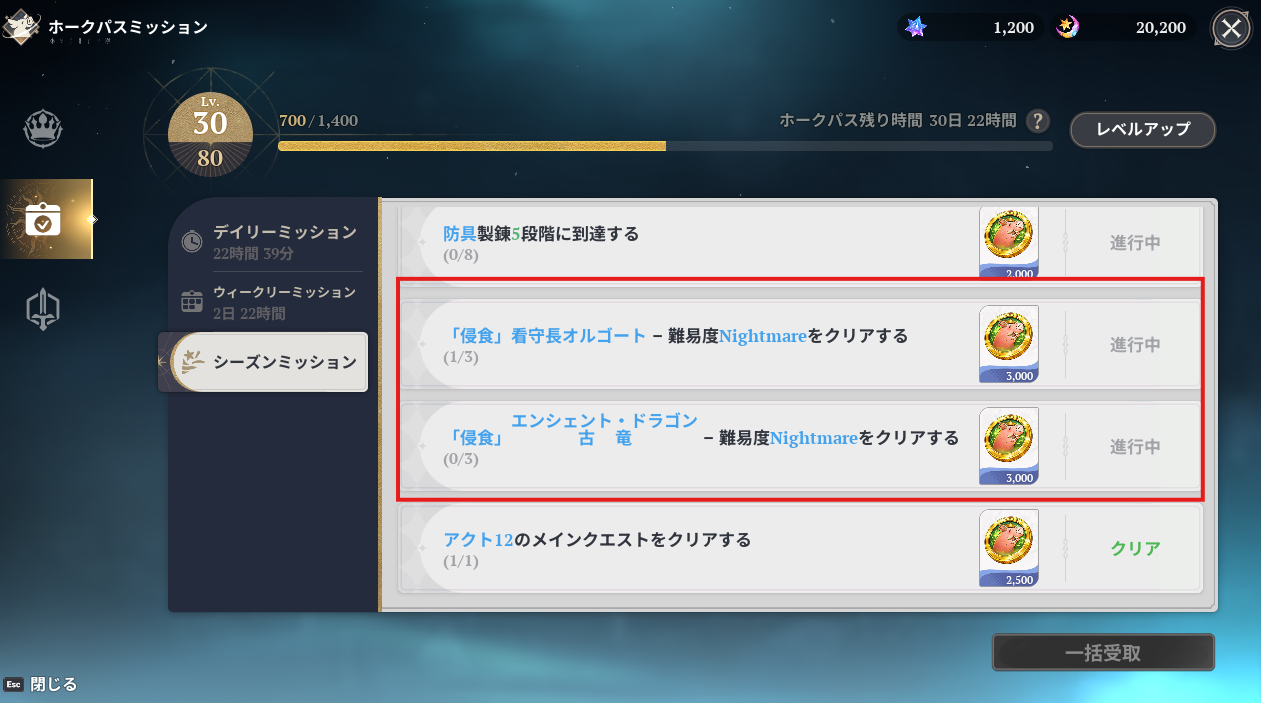Screen dimensions: 1261x703
Task: Open the crown icon in left sidebar
Action: (43, 129)
